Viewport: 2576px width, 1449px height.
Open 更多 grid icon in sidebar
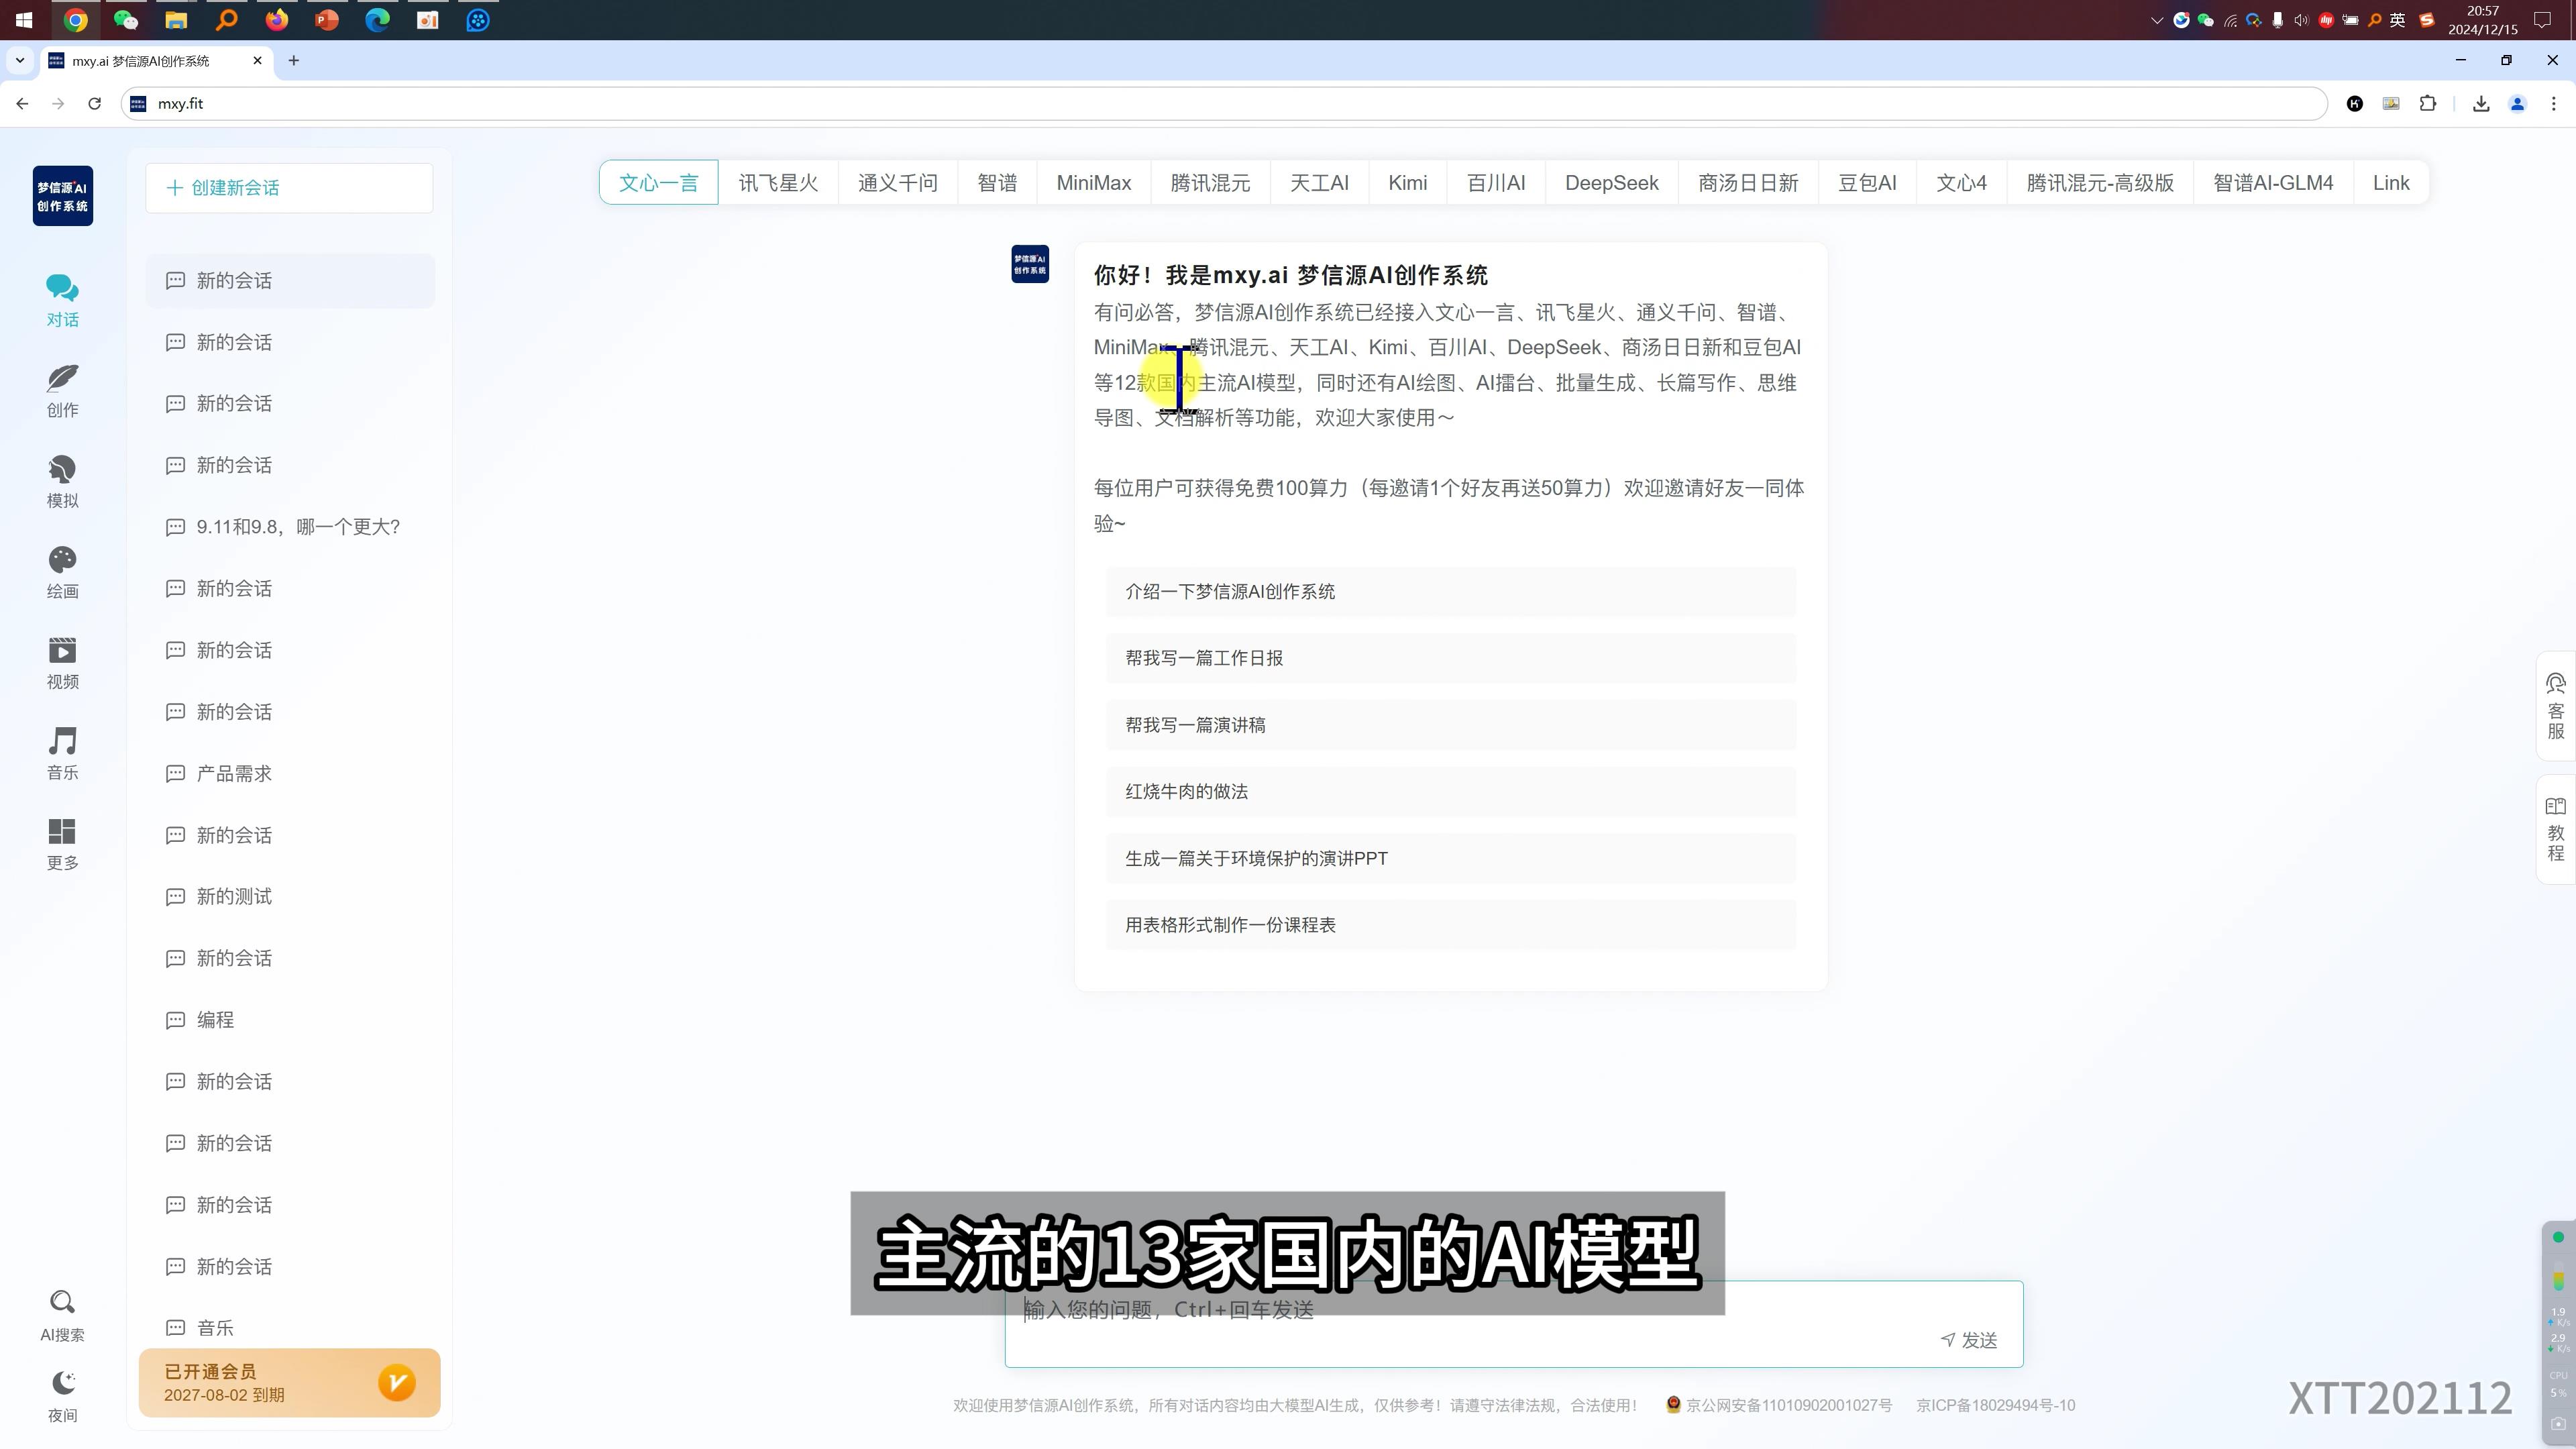[62, 832]
